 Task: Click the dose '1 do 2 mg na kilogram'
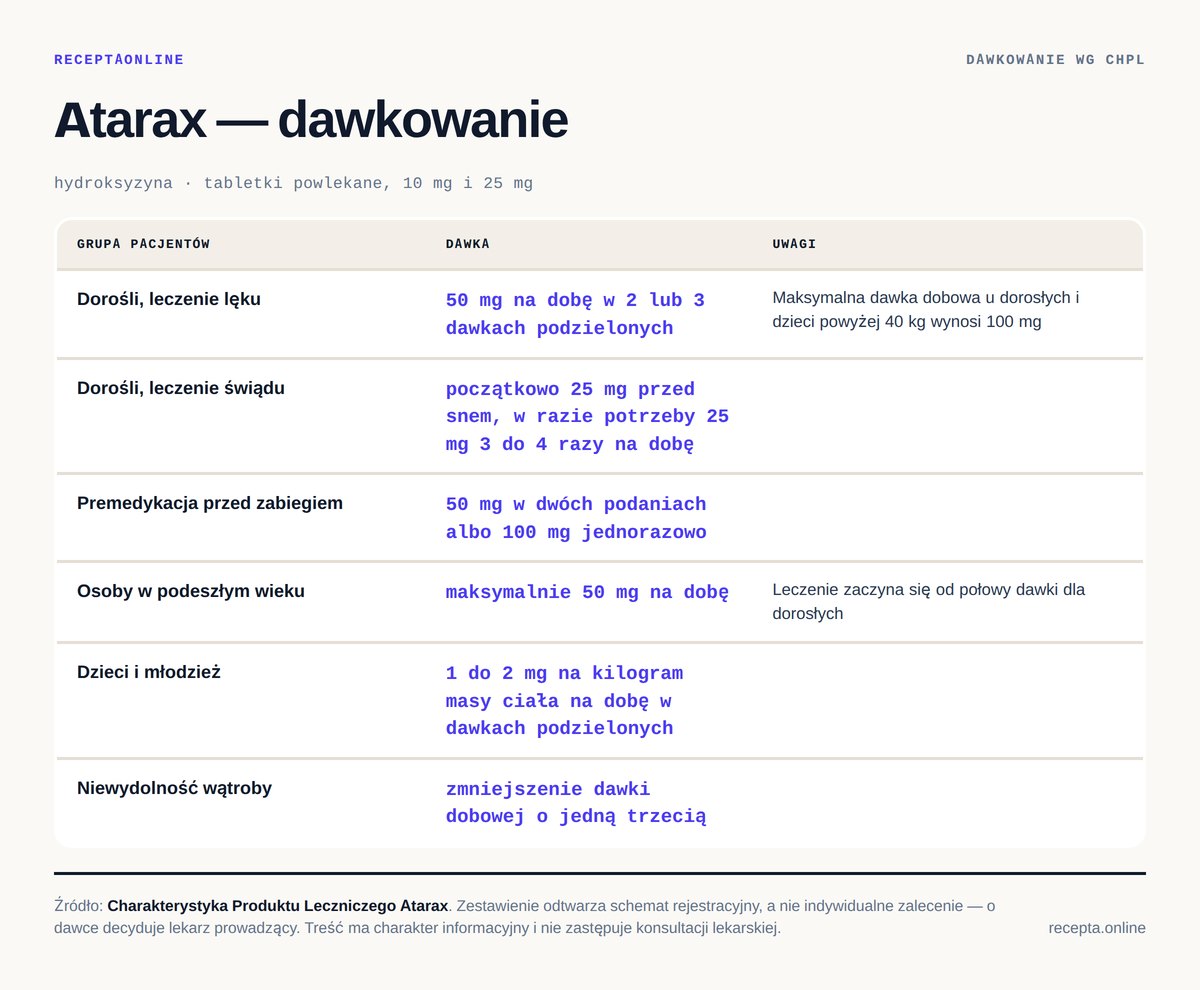click(x=564, y=700)
